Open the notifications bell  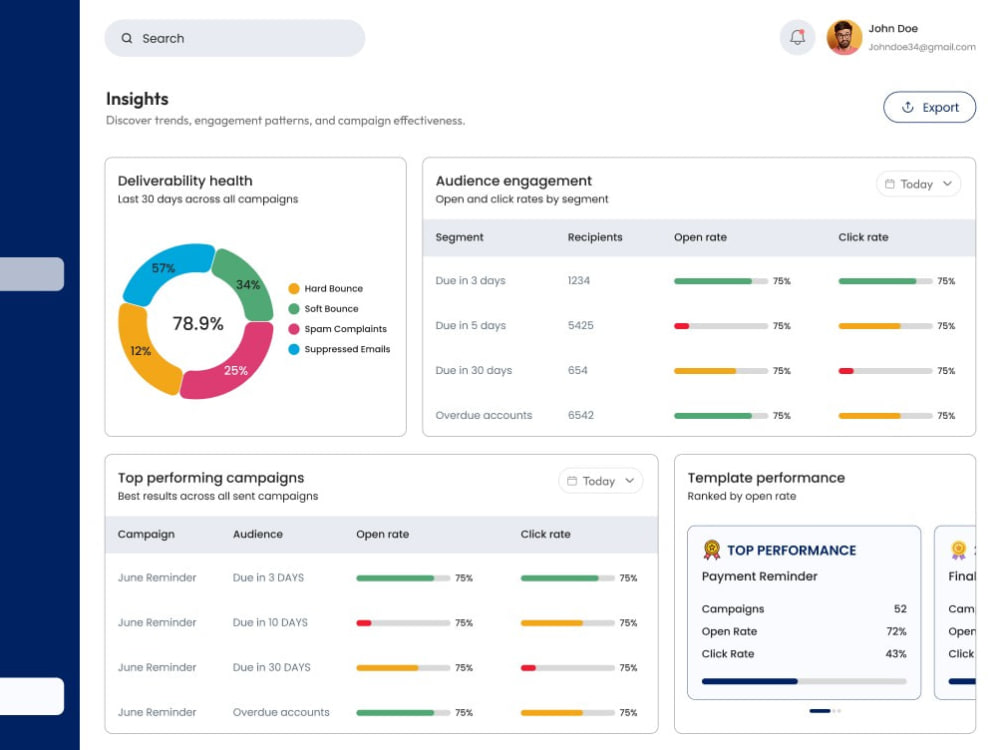point(797,38)
